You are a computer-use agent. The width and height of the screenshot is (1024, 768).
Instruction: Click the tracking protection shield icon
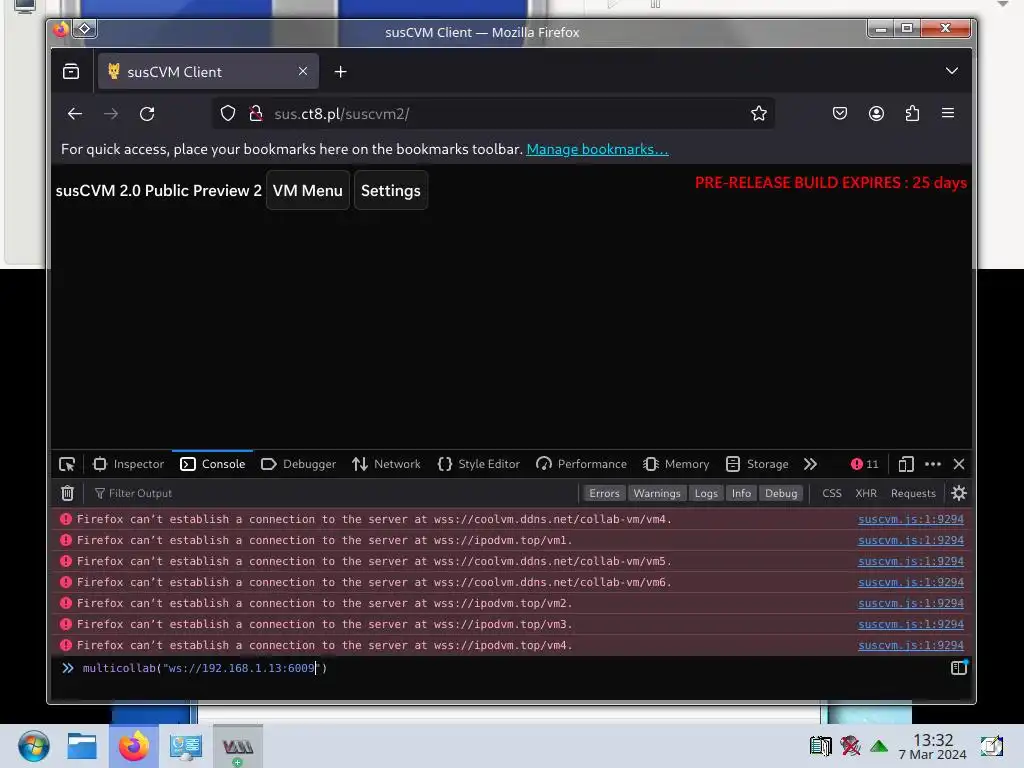coord(227,114)
